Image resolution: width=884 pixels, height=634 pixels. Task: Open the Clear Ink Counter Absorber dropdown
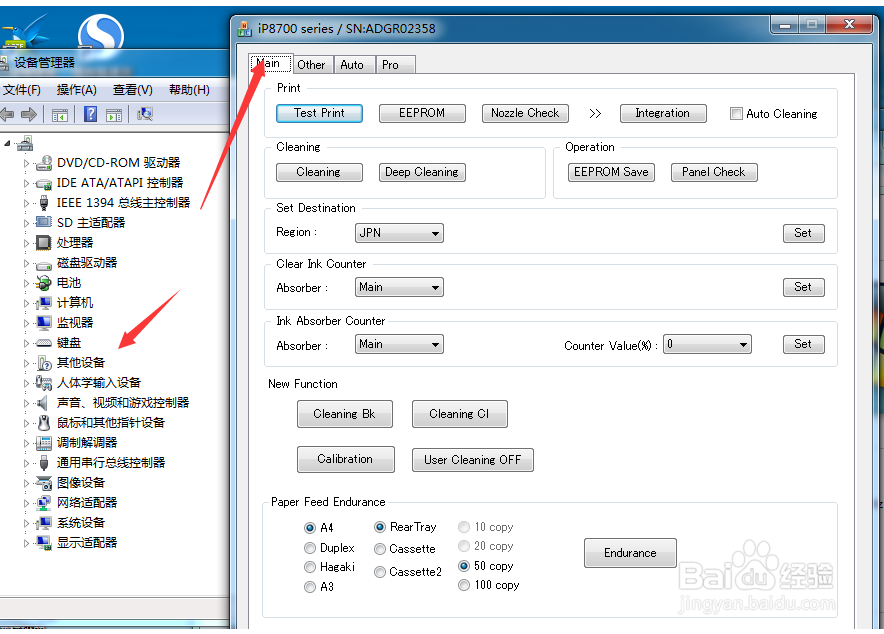(x=399, y=287)
